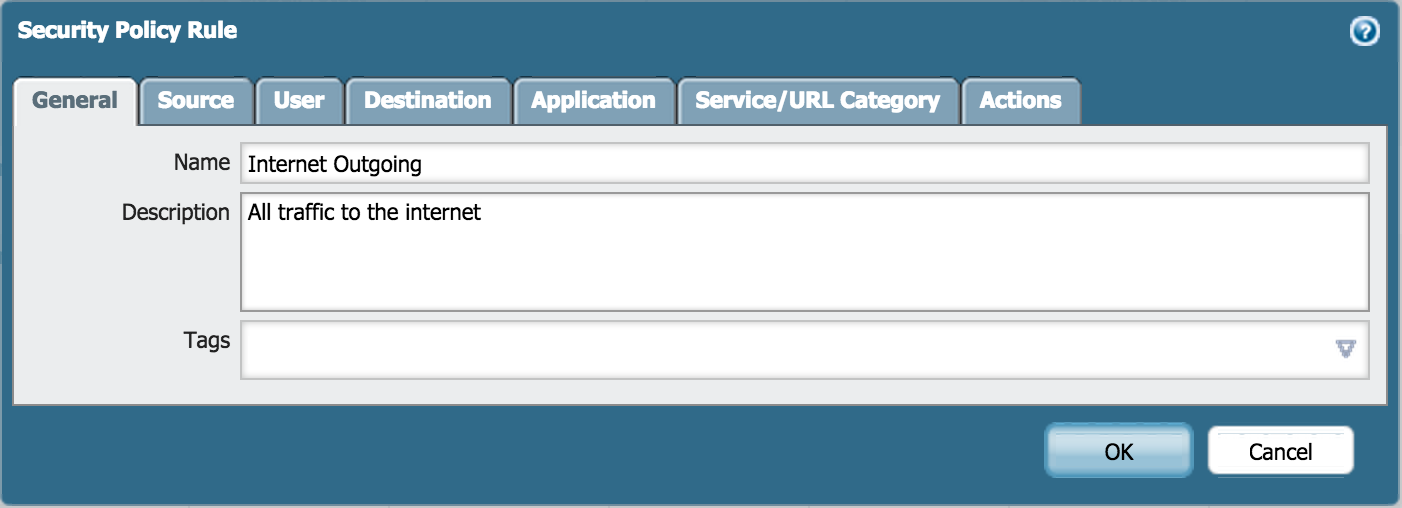Open the help icon in the title bar
The image size is (1402, 508).
[1364, 32]
